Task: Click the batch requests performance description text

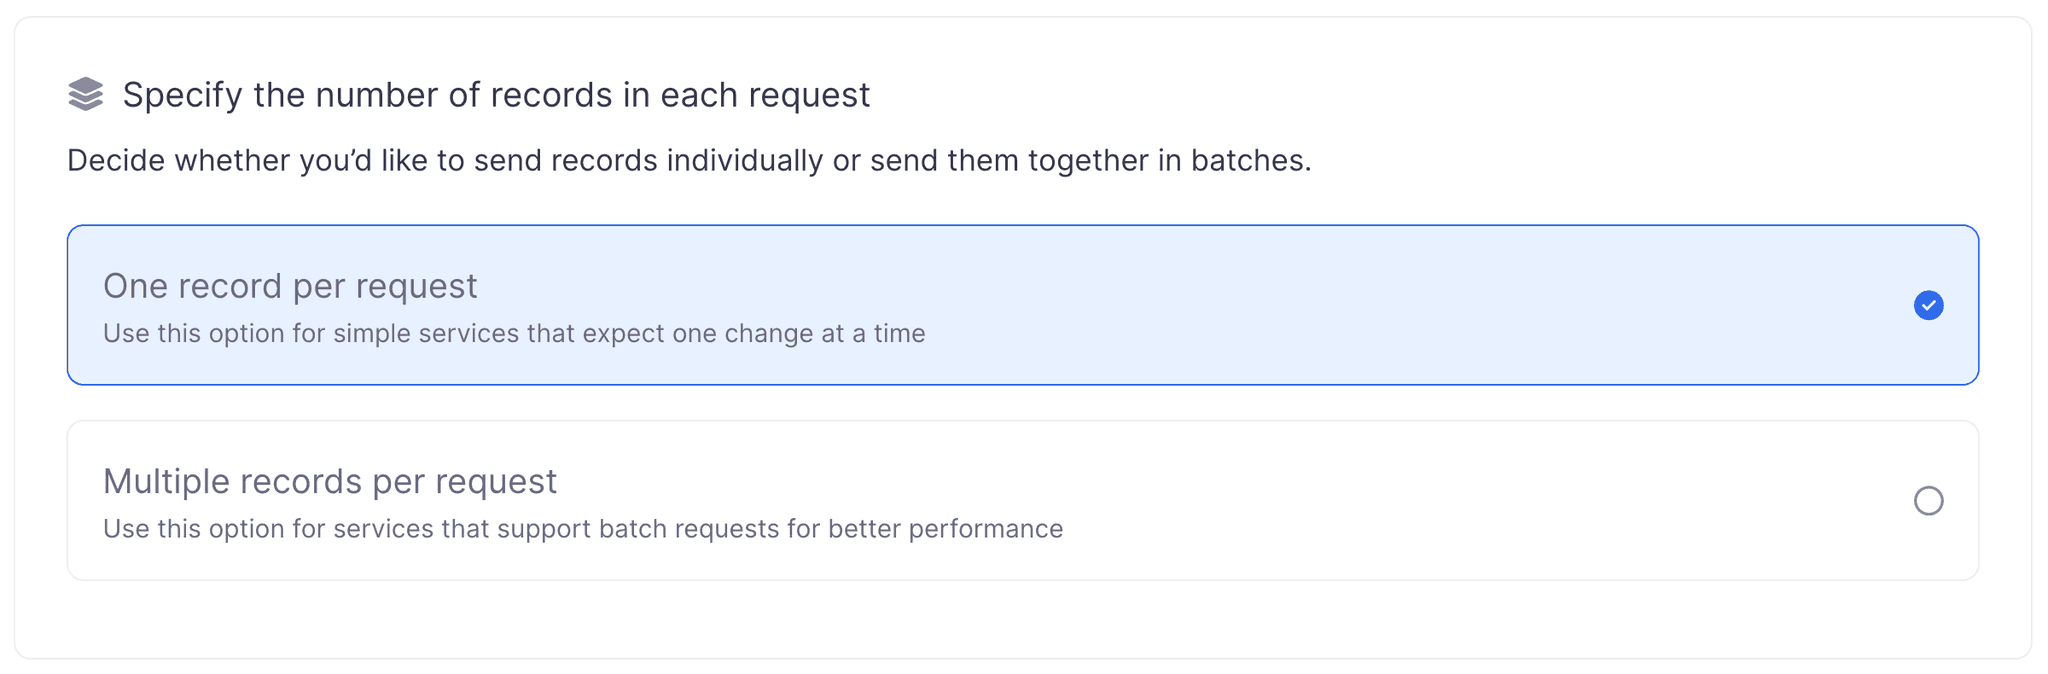Action: [x=582, y=529]
